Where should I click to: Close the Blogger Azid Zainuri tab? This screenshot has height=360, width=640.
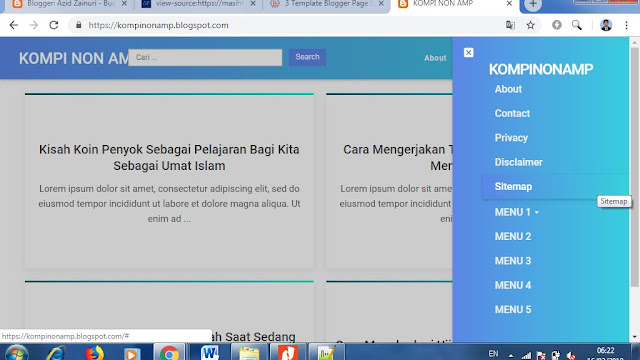(x=124, y=4)
